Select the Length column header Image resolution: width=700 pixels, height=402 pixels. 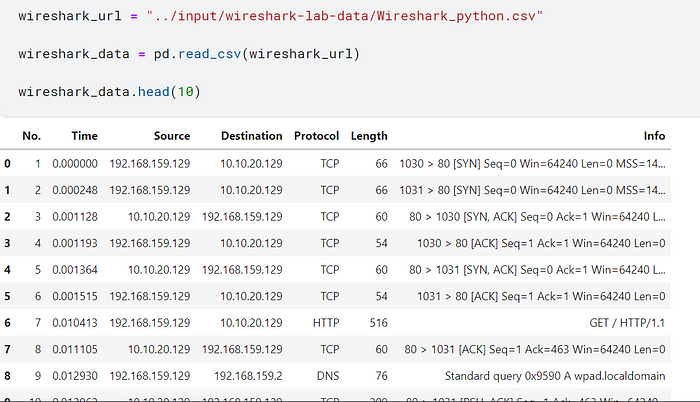coord(369,136)
